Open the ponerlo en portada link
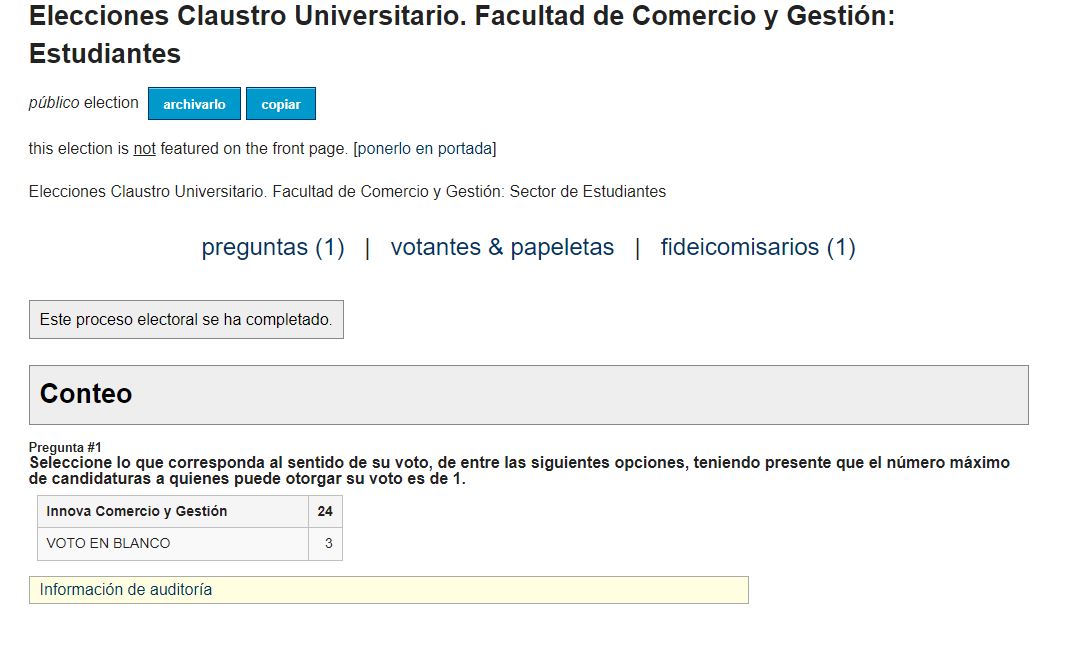Viewport: 1076px width, 645px height. coord(425,149)
